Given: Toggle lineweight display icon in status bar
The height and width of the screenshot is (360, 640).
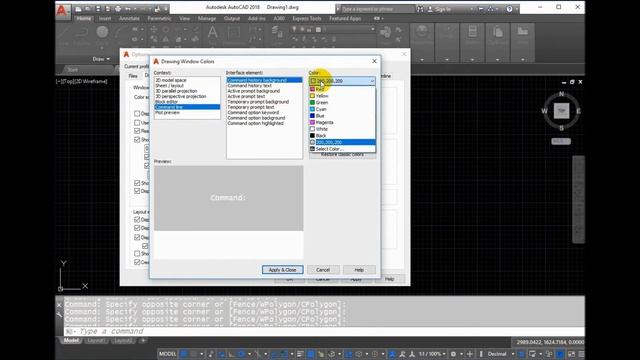Looking at the screenshot, I should point(300,354).
